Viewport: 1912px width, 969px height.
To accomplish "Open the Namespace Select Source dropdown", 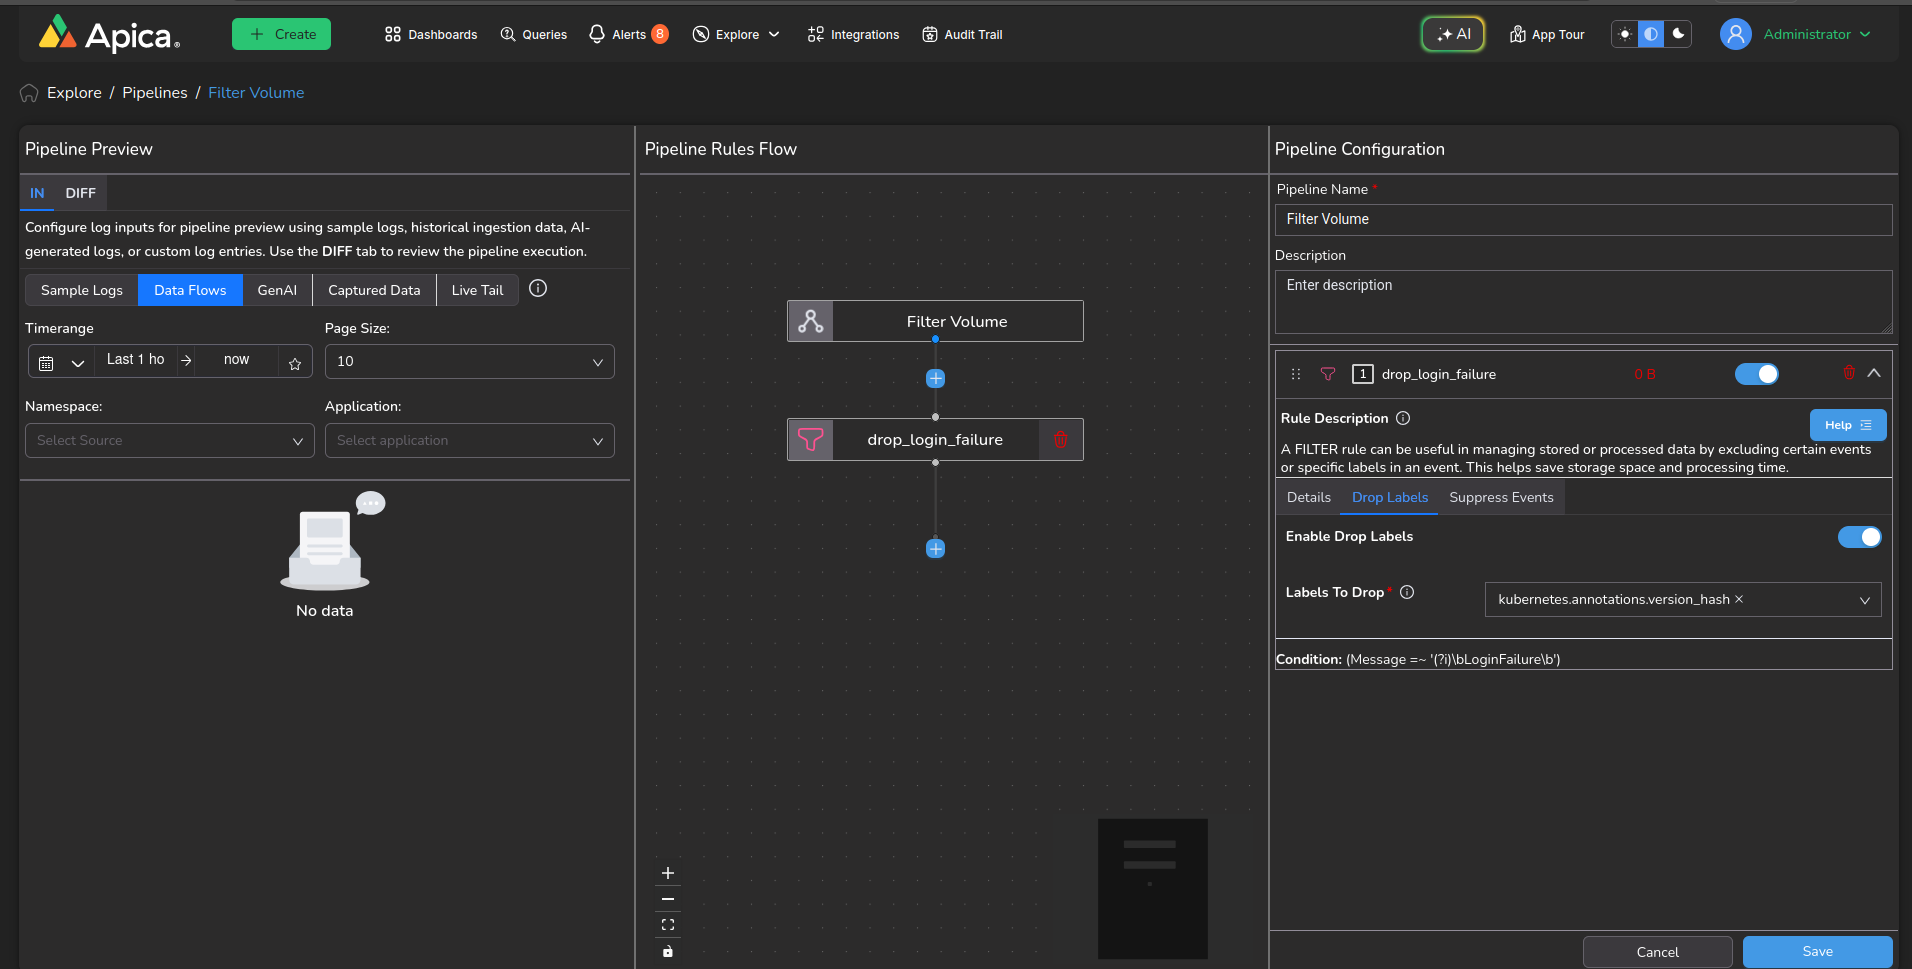I will pos(170,441).
